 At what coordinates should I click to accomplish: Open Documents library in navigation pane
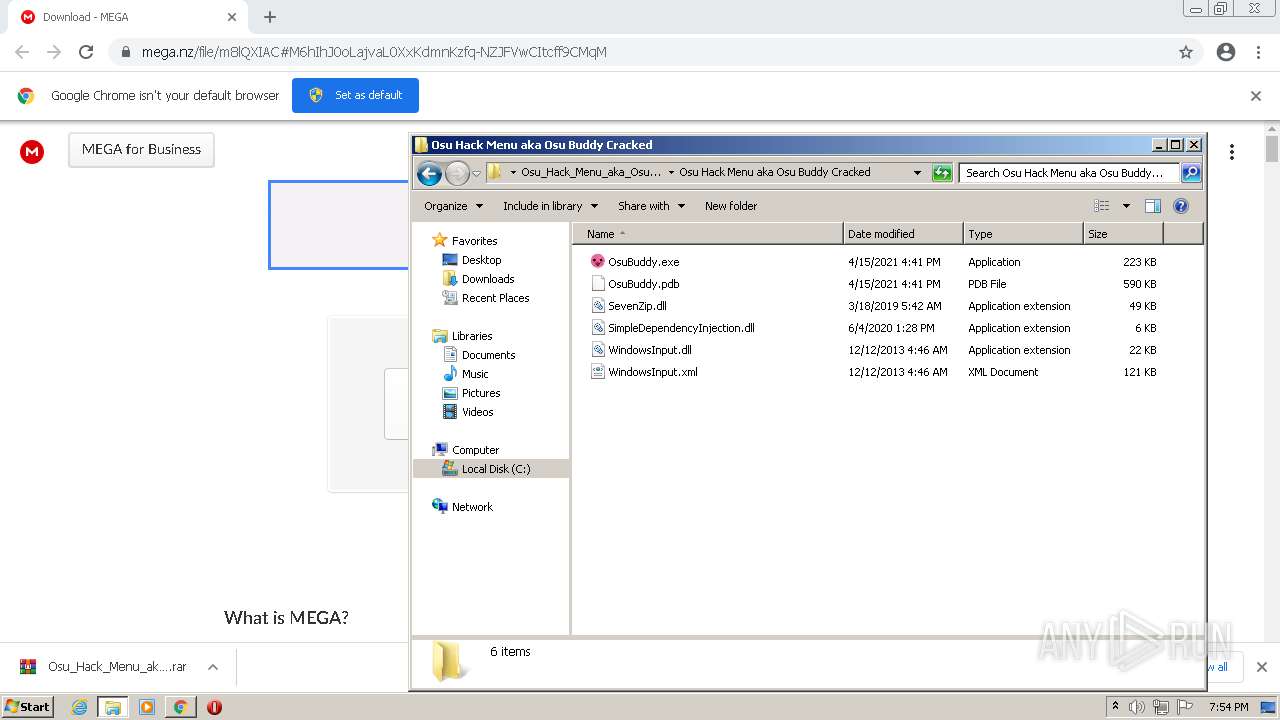[488, 355]
